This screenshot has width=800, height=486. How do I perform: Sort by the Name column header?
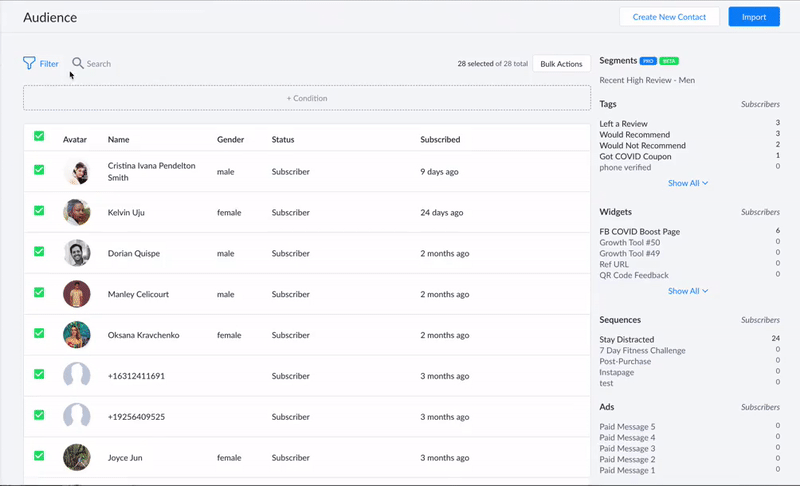[x=118, y=139]
